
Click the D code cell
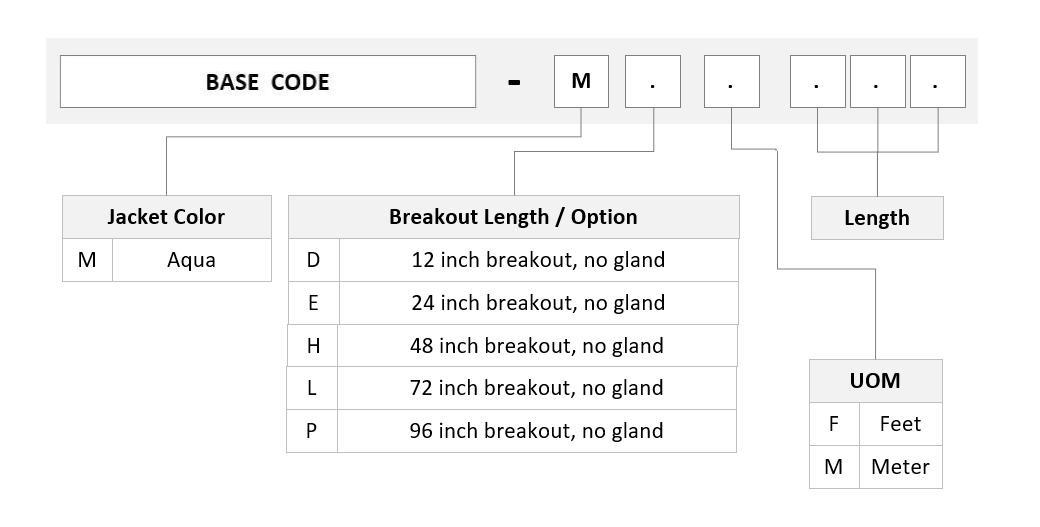tap(314, 260)
